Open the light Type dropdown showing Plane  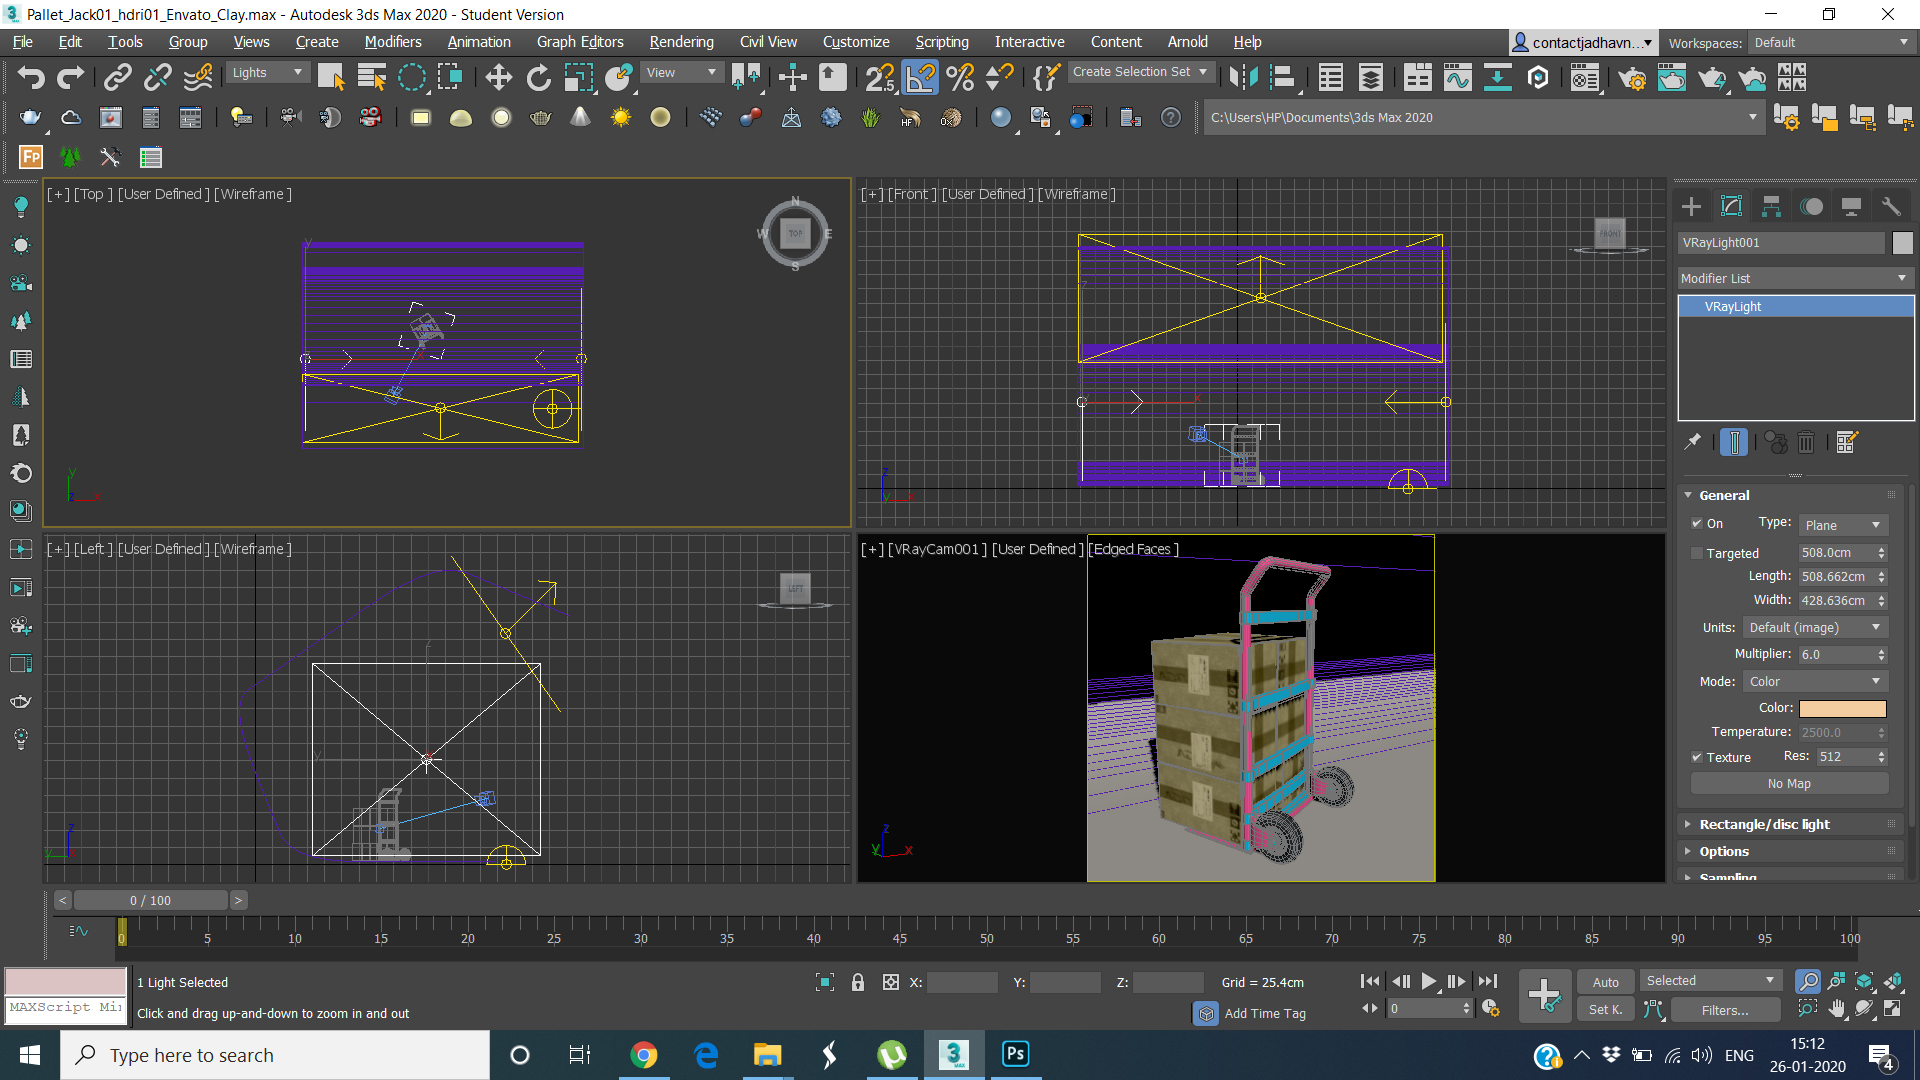(1842, 525)
